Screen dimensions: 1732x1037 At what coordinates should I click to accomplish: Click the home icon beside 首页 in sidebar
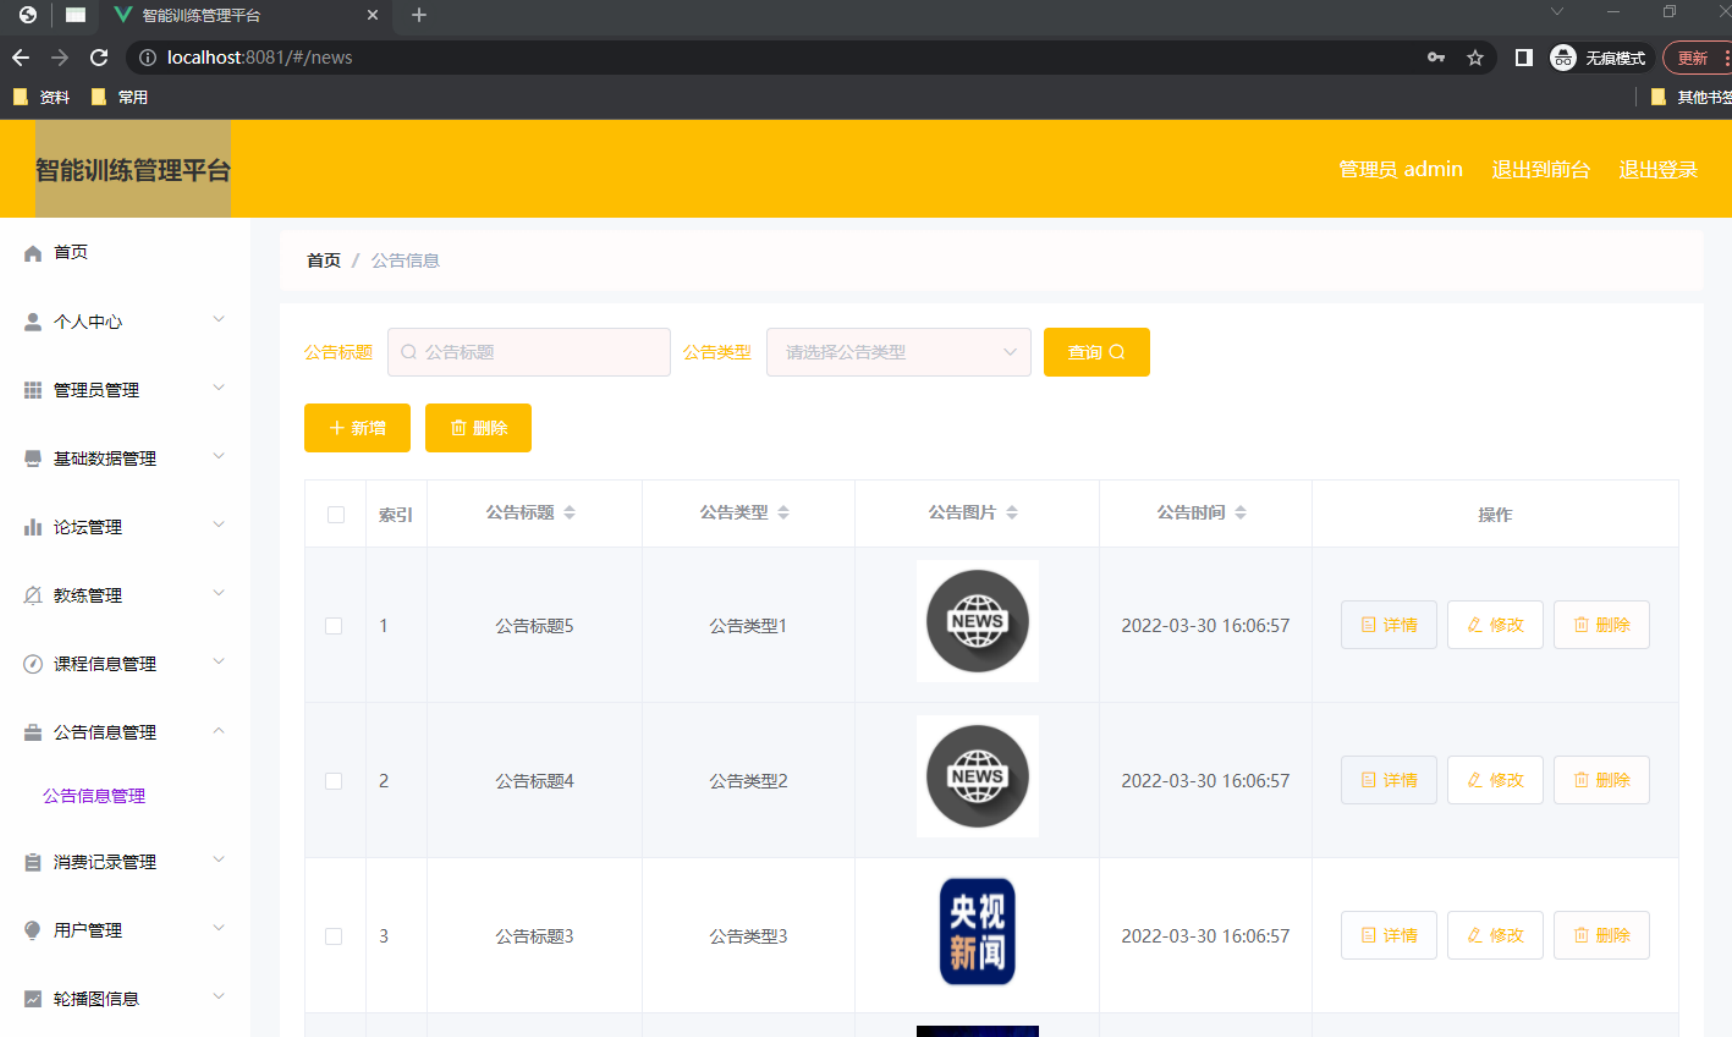(33, 253)
